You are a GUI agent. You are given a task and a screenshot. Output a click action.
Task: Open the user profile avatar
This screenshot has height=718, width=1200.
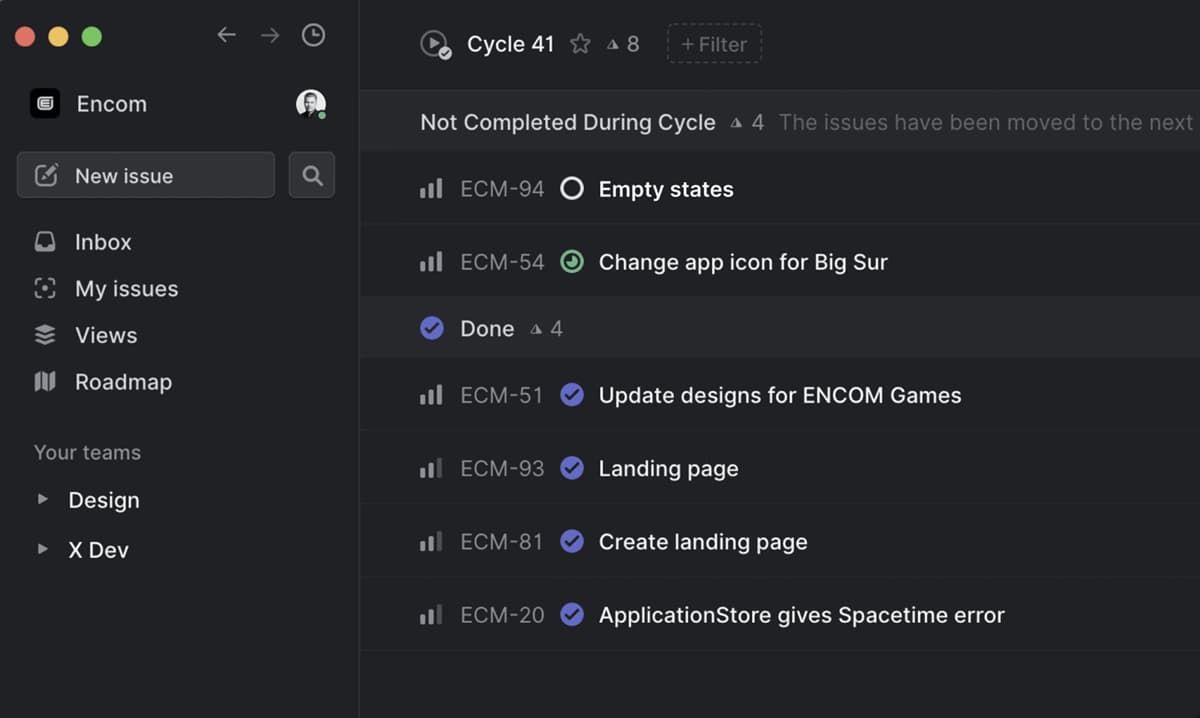pyautogui.click(x=310, y=103)
